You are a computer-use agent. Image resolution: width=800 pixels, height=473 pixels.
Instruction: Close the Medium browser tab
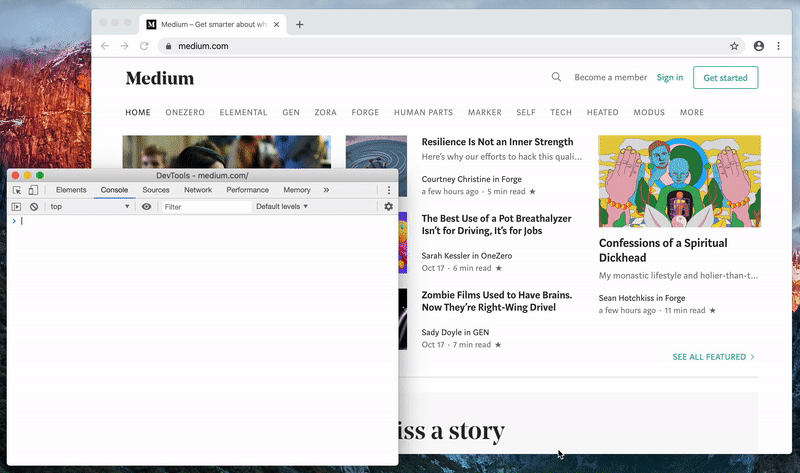coord(277,24)
